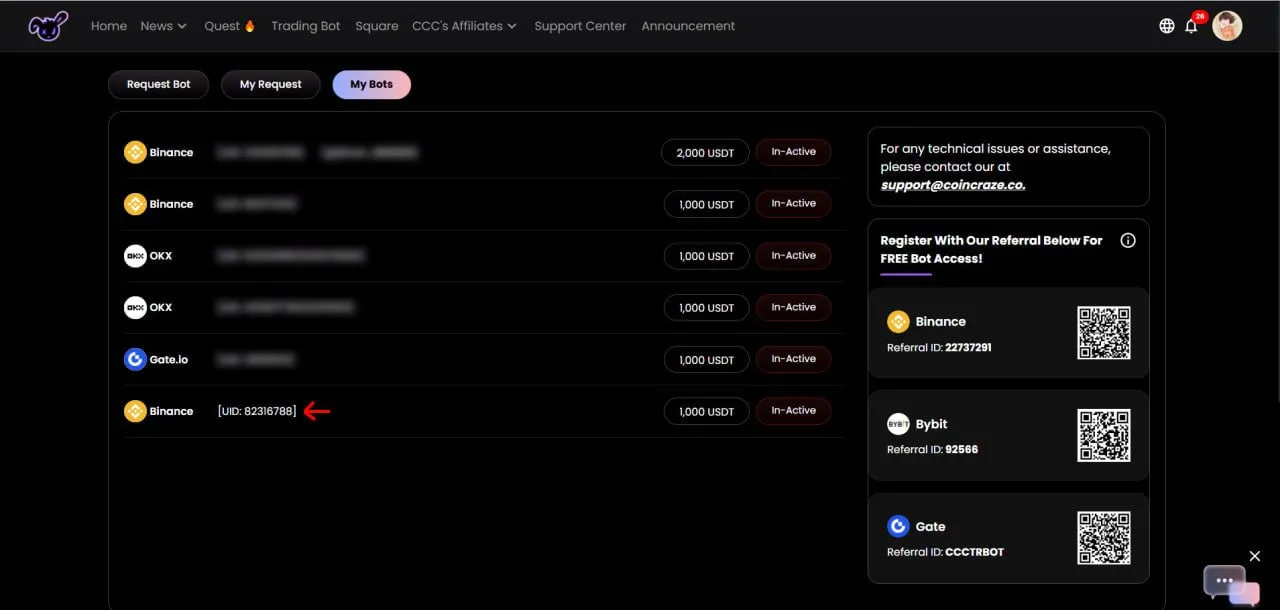Click the support@coincraze.co email link
The image size is (1280, 610).
click(952, 185)
